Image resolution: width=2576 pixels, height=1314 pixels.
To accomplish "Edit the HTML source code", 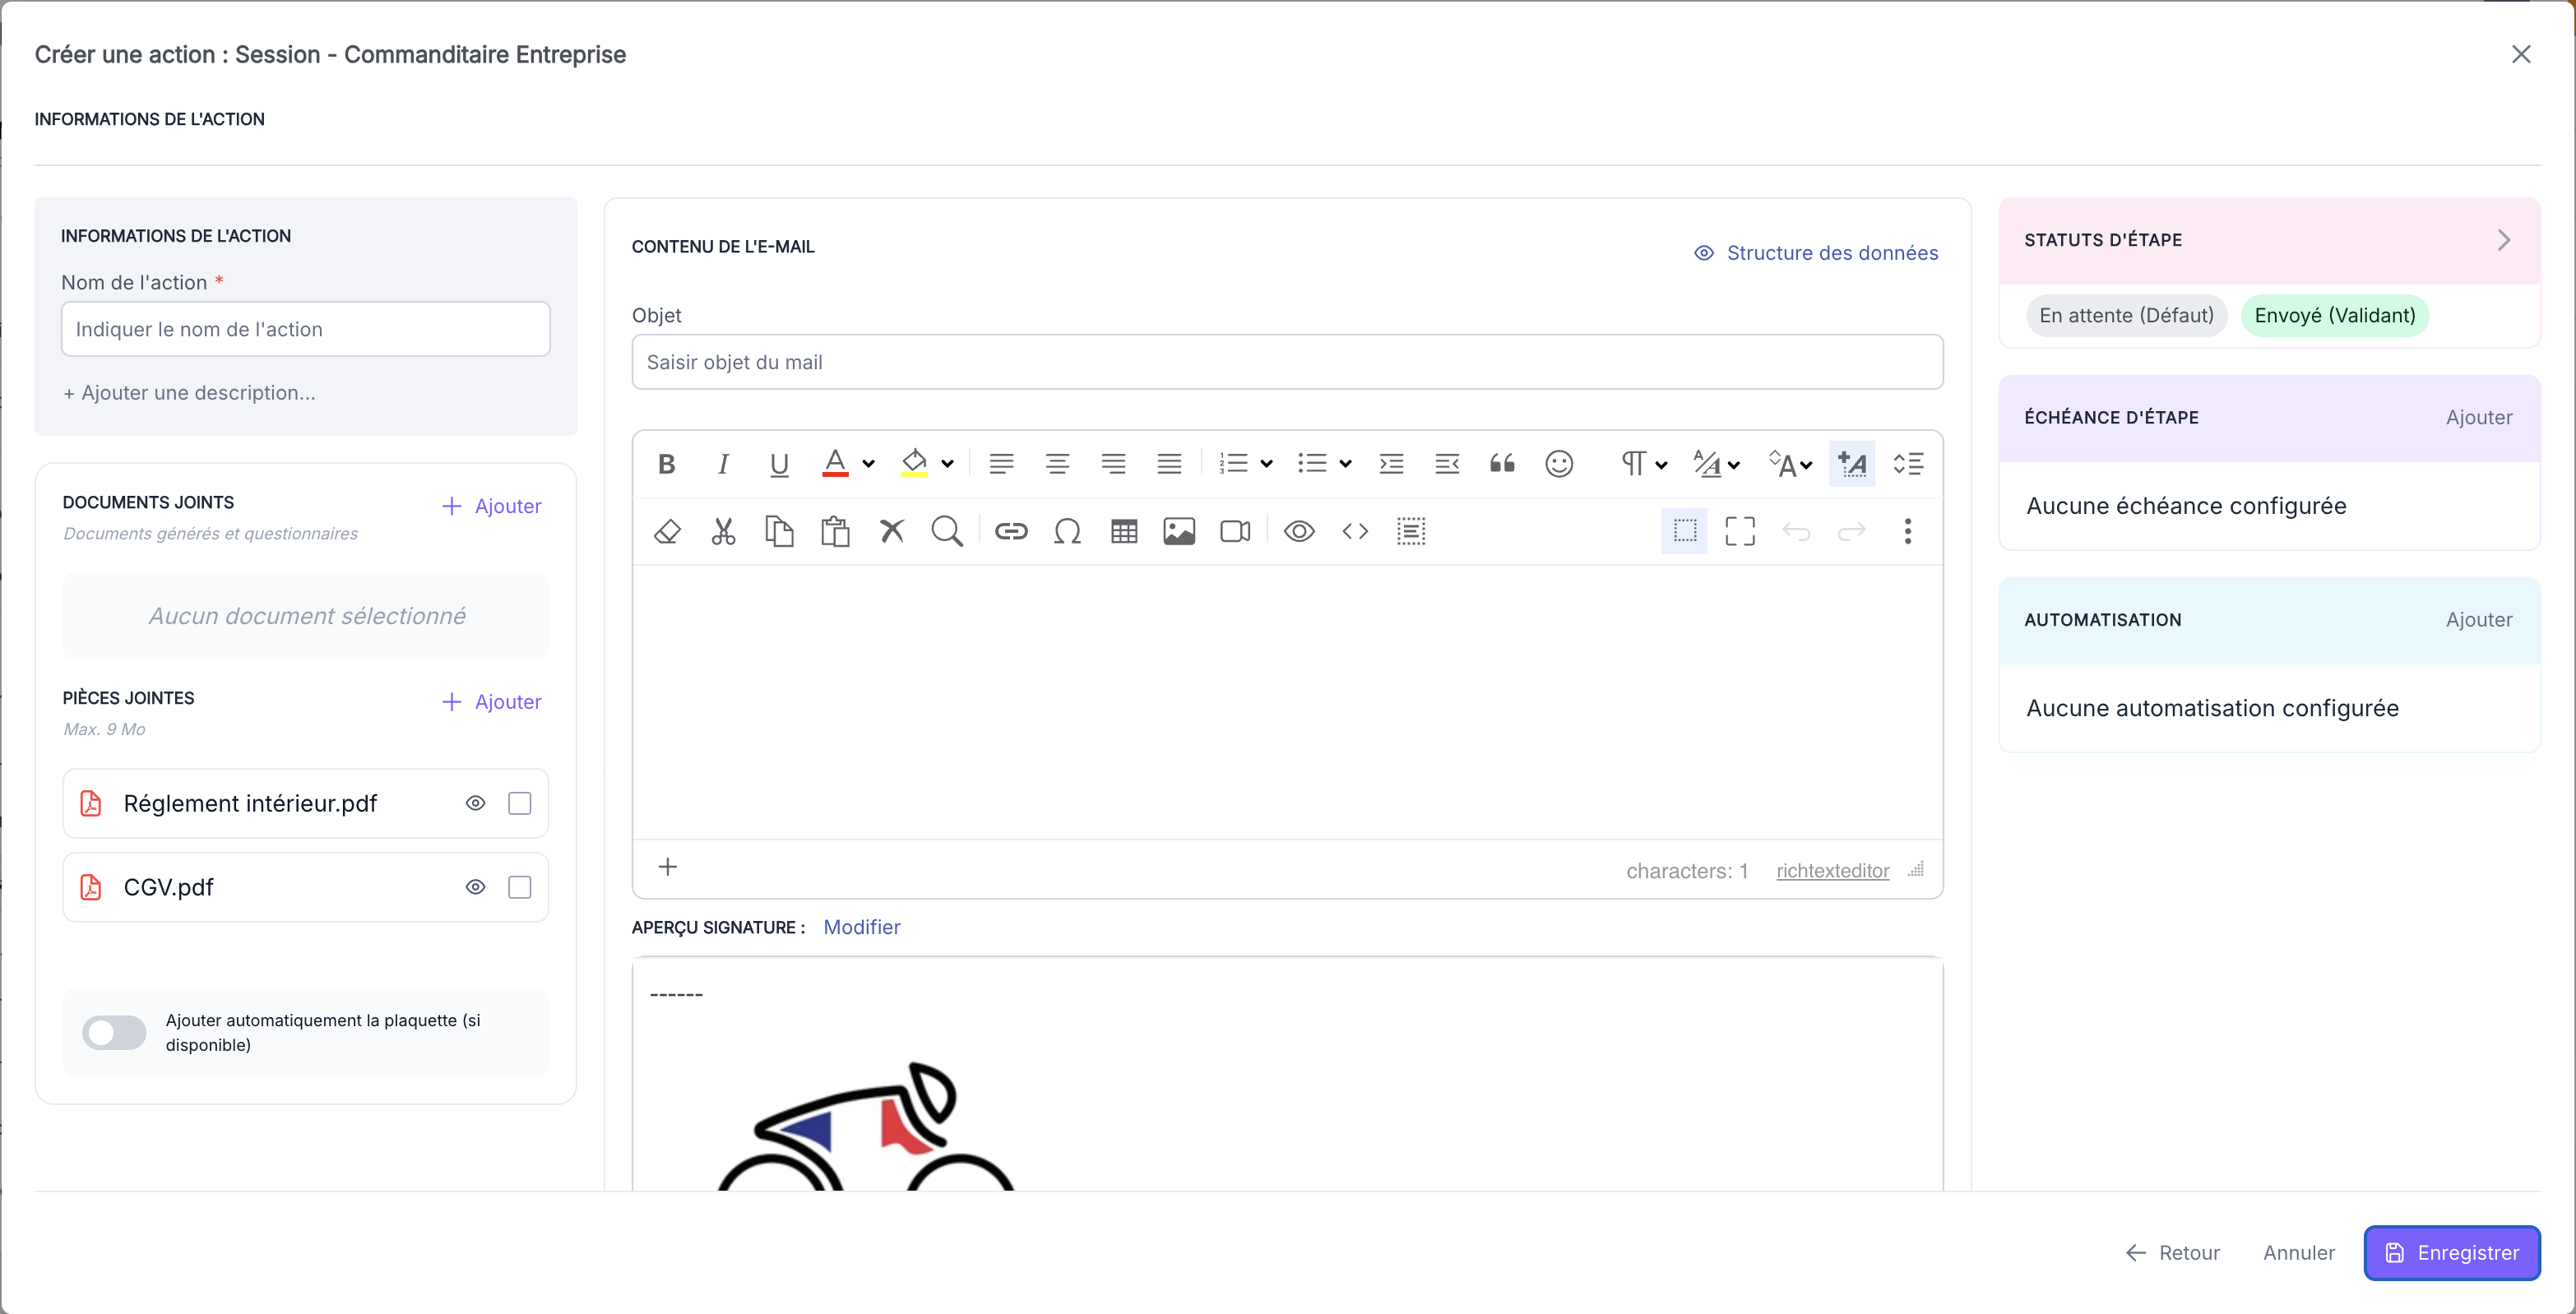I will coord(1355,531).
